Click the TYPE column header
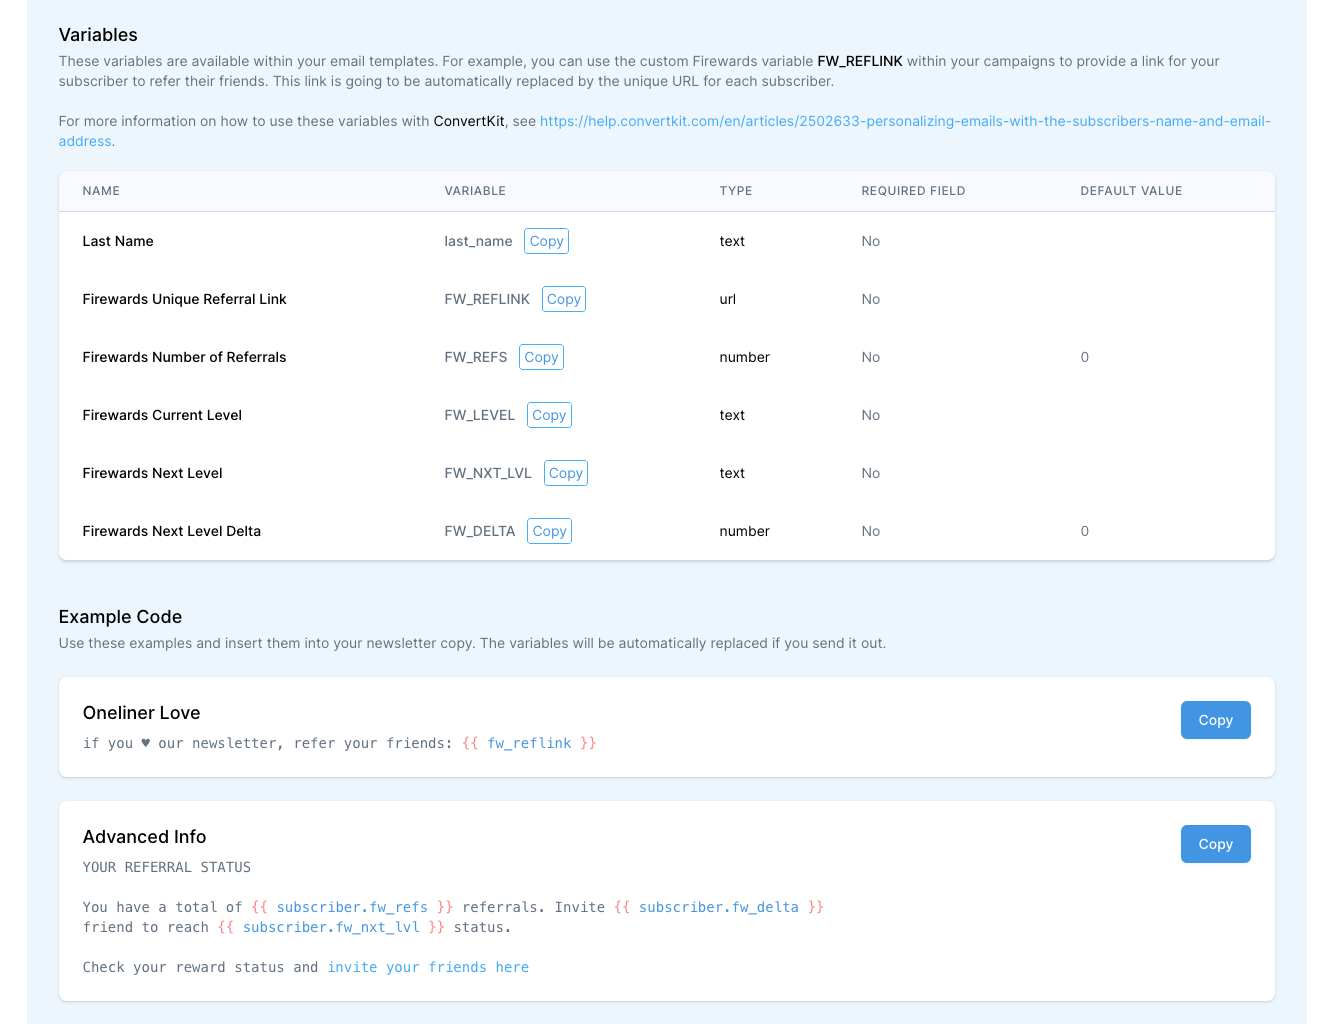Viewport: 1334px width, 1024px height. [x=736, y=191]
